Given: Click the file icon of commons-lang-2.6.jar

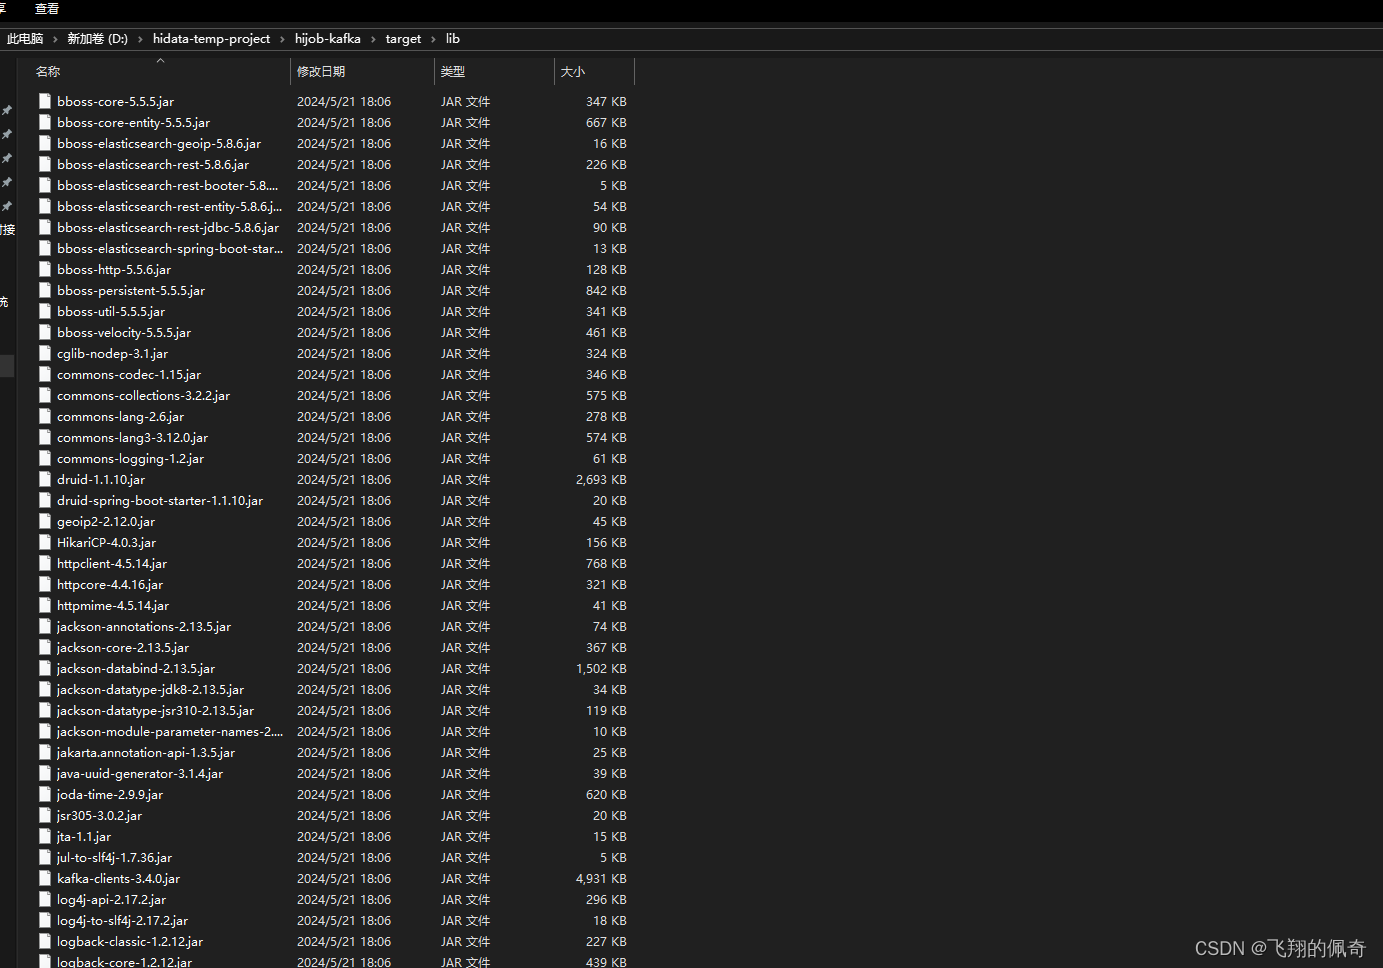Looking at the screenshot, I should pos(45,416).
